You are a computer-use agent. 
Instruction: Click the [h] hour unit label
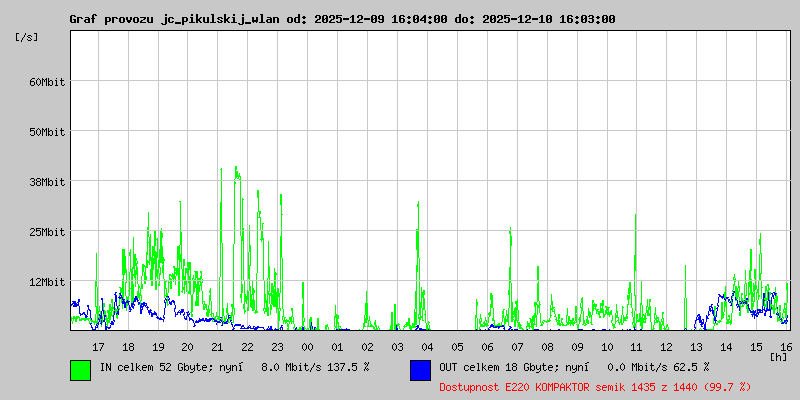tap(778, 356)
